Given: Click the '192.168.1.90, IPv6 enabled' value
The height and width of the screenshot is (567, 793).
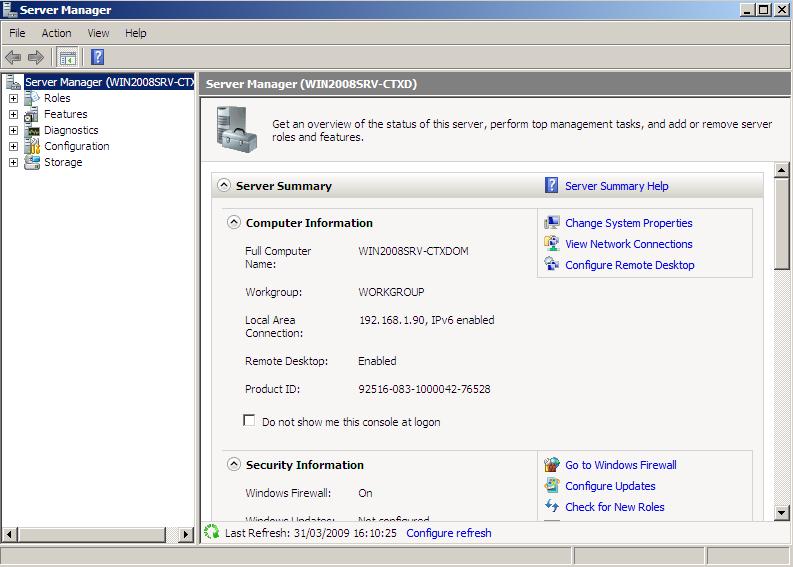Looking at the screenshot, I should point(426,320).
